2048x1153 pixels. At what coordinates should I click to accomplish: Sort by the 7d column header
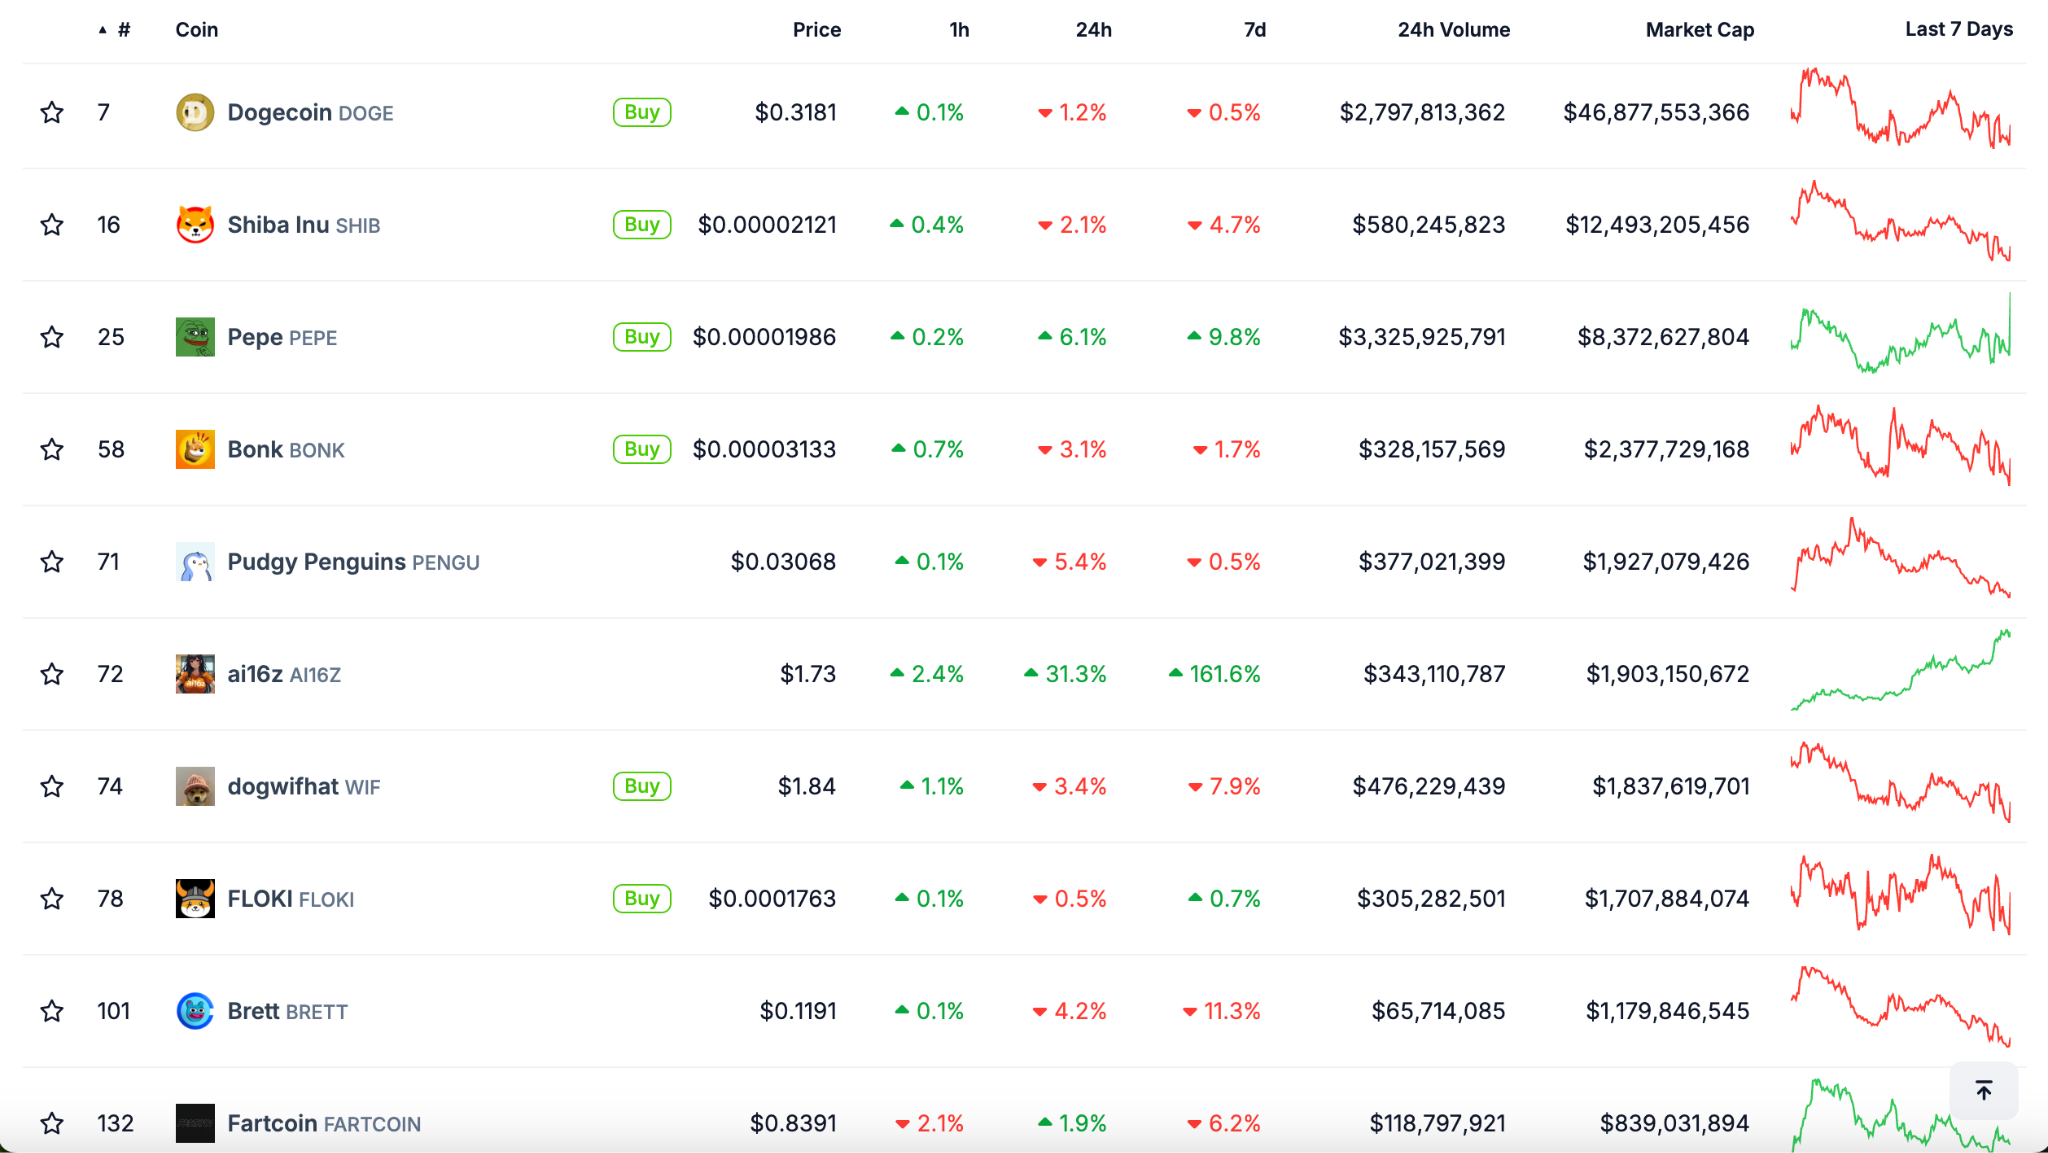pyautogui.click(x=1255, y=30)
